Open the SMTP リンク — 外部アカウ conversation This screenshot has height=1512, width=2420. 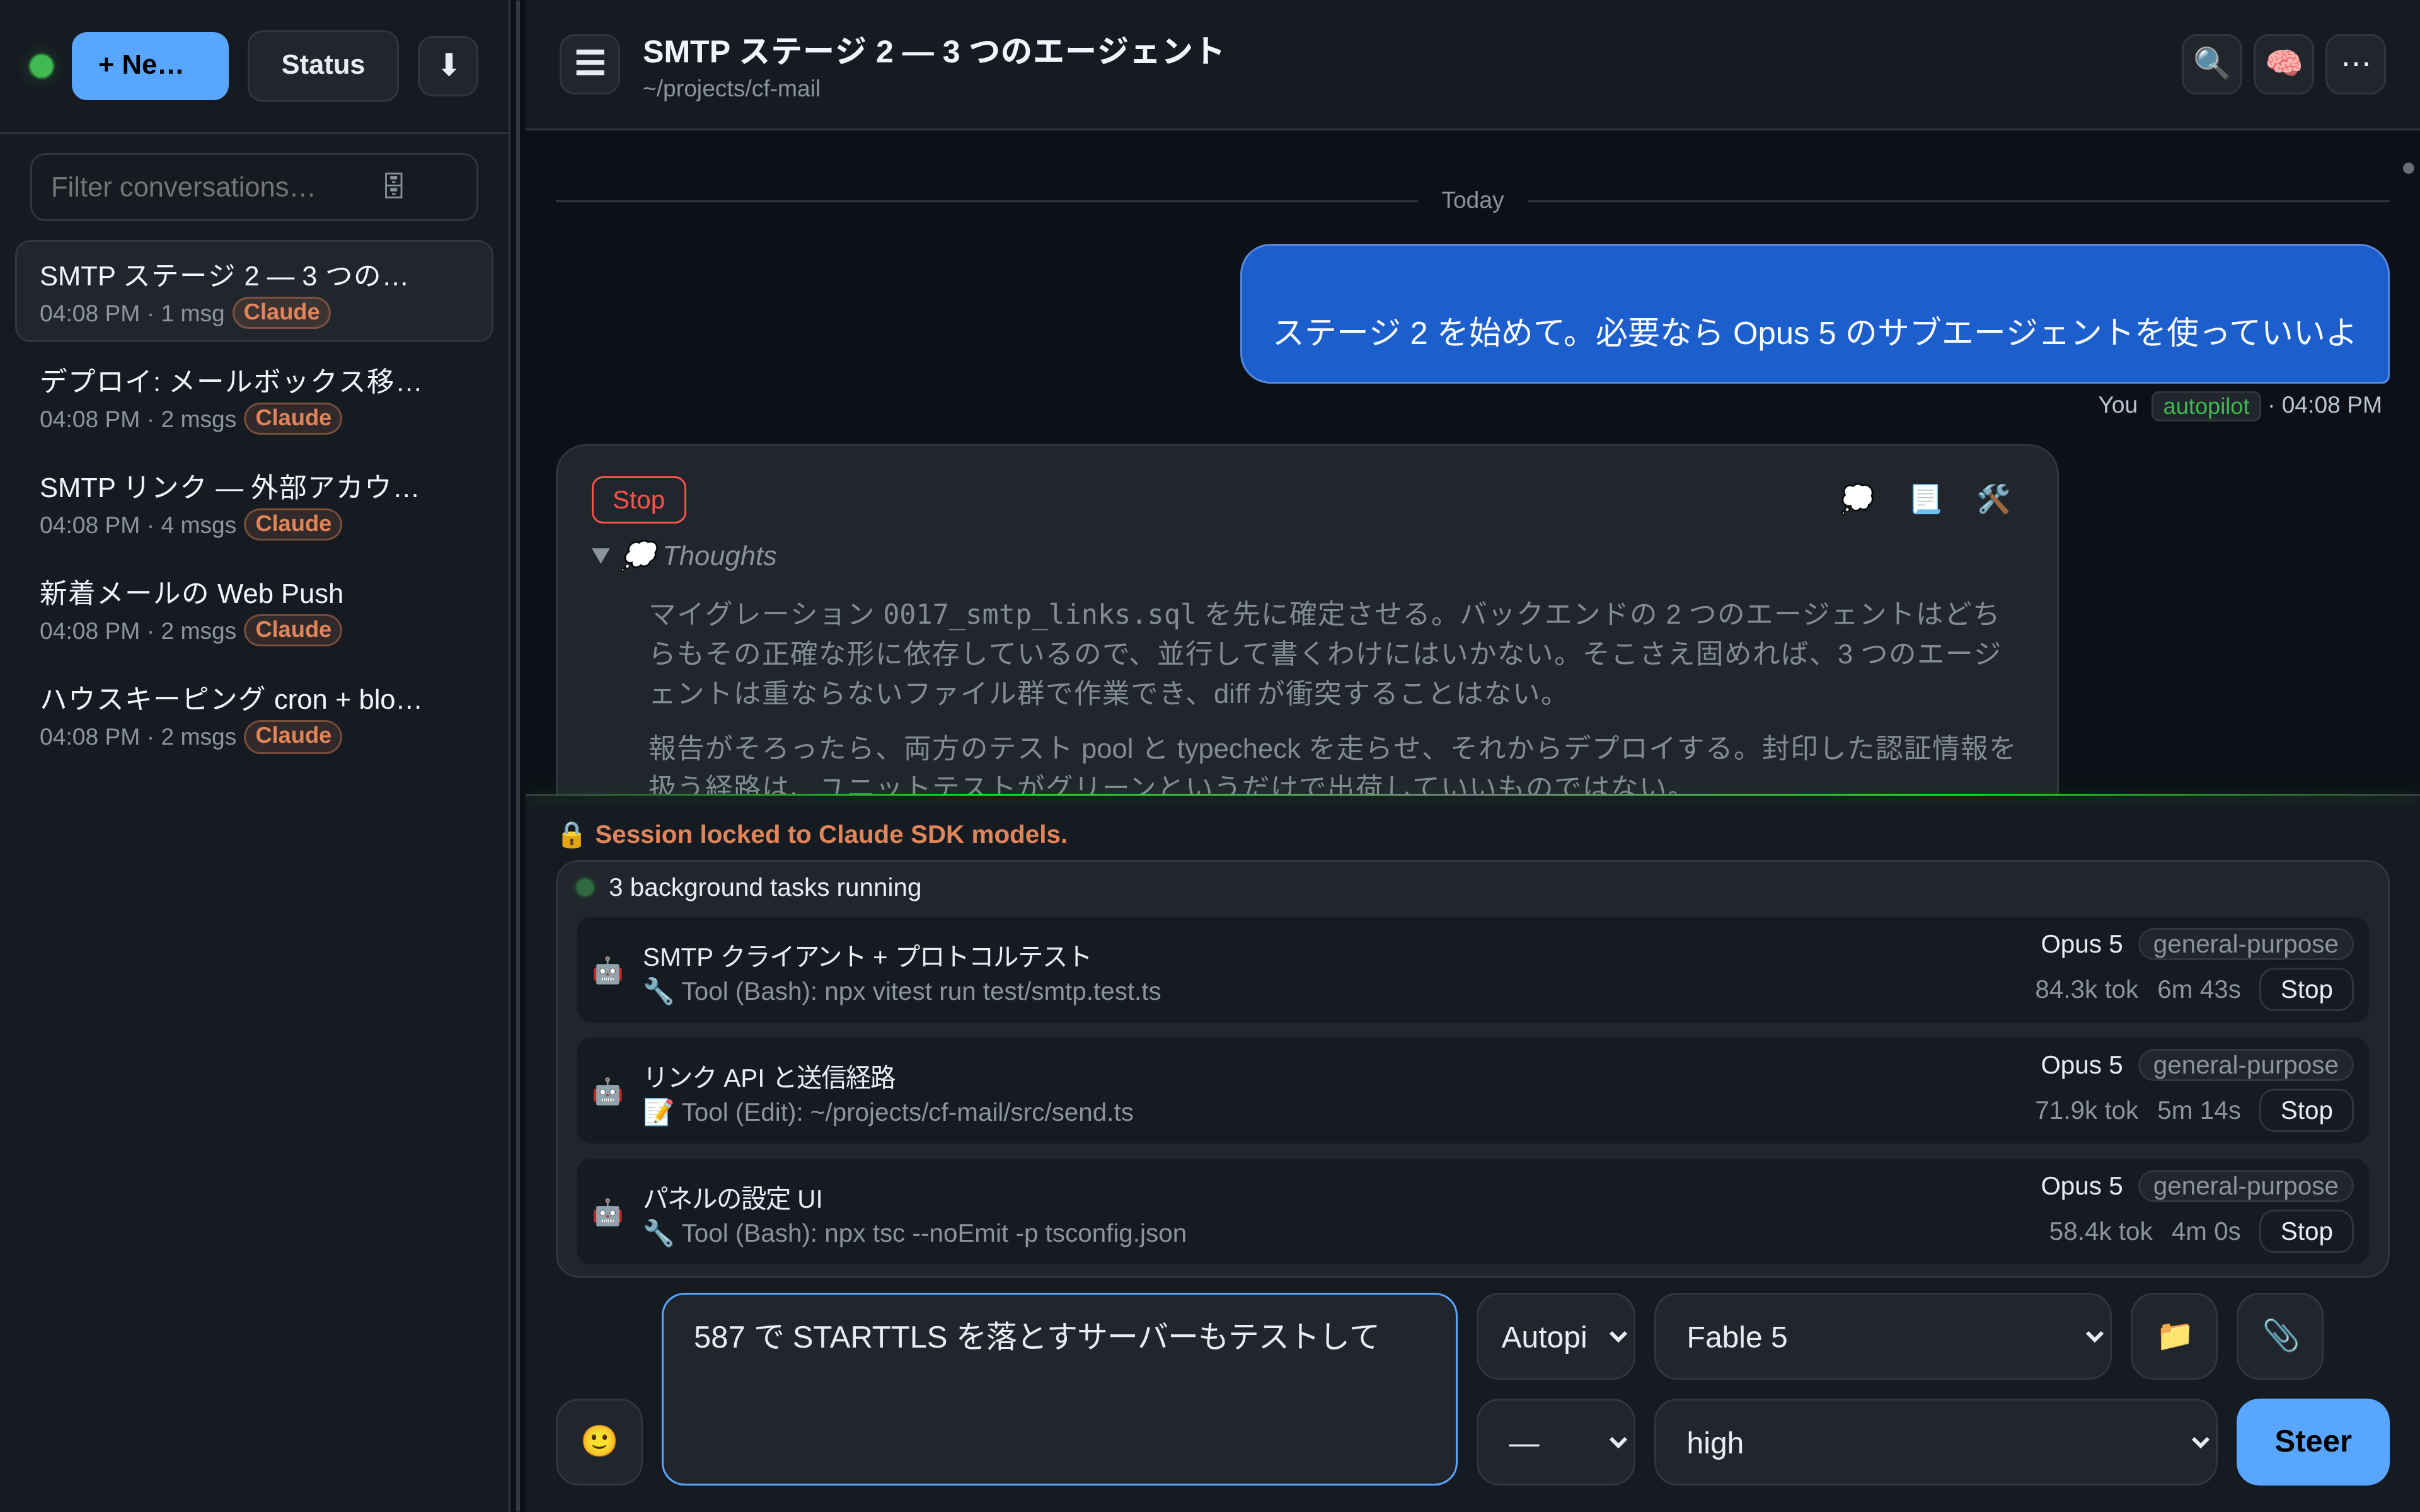pyautogui.click(x=254, y=504)
